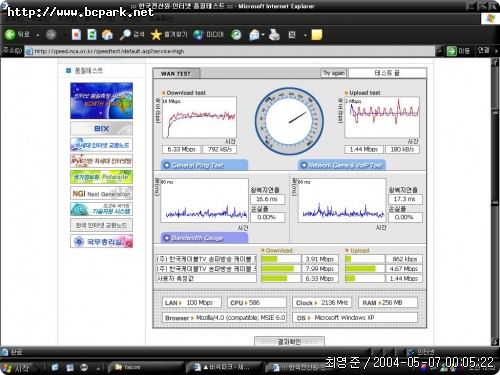Click the North Star banner thumbnail

pyautogui.click(x=101, y=101)
